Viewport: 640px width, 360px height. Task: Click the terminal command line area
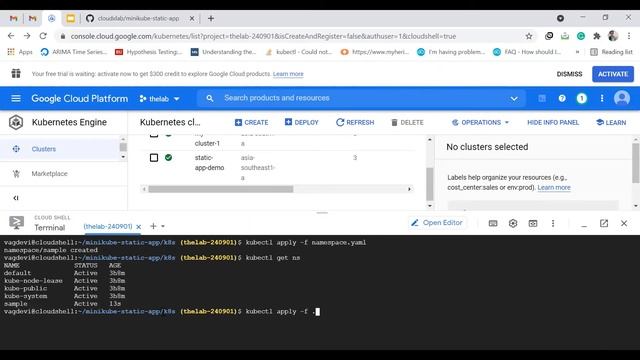pyautogui.click(x=320, y=292)
